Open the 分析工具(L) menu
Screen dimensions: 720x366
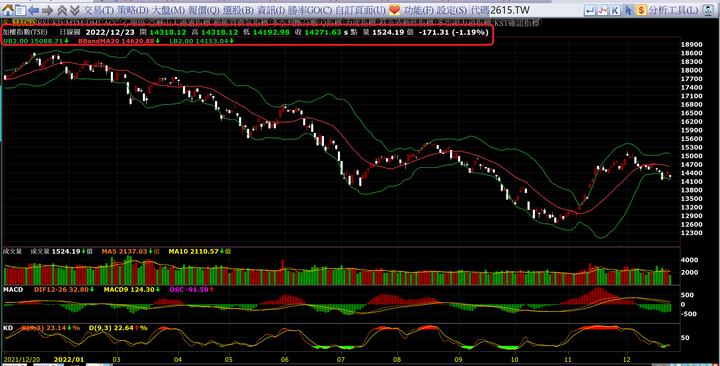(674, 10)
